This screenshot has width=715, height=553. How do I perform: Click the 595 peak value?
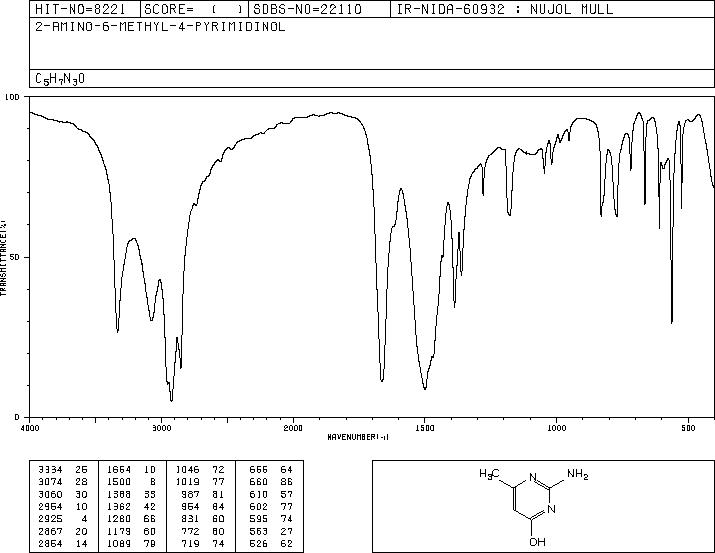259,519
